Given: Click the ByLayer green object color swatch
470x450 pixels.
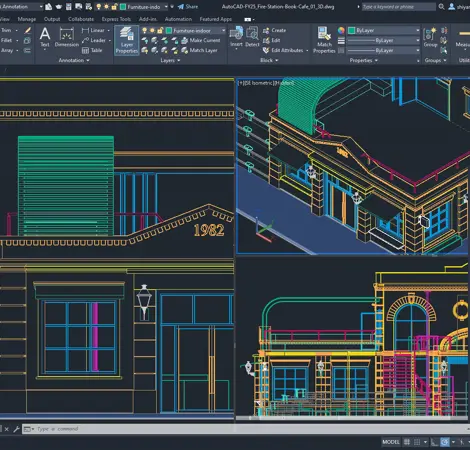Looking at the screenshot, I should (352, 30).
